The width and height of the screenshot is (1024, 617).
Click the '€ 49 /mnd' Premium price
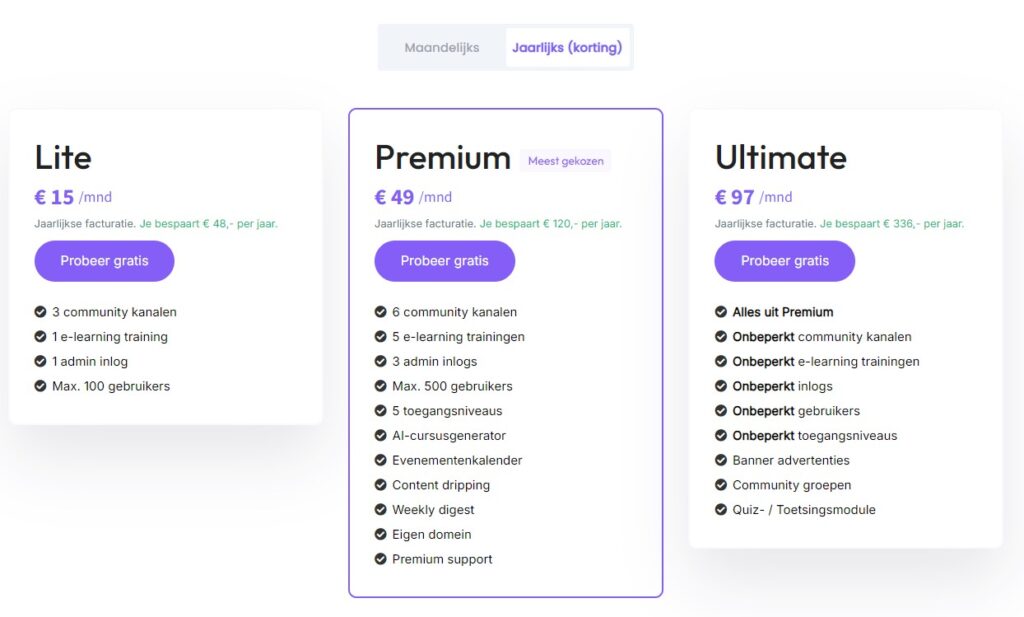(413, 197)
